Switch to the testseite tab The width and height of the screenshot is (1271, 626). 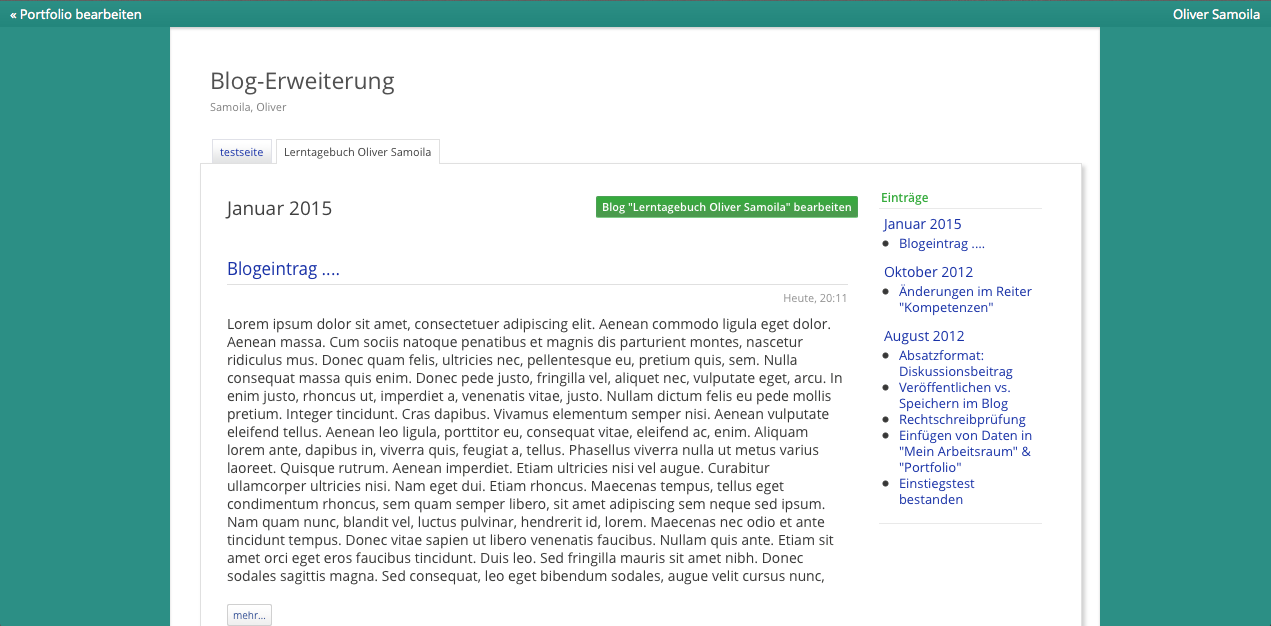[241, 152]
